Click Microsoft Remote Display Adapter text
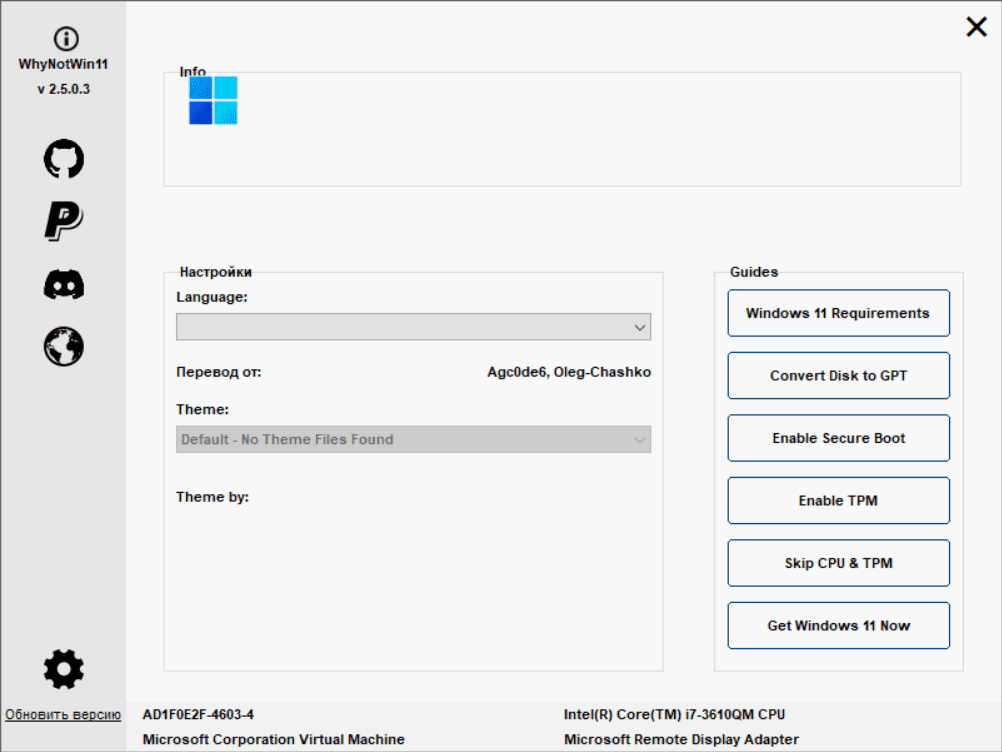The height and width of the screenshot is (752, 1002). pos(681,739)
